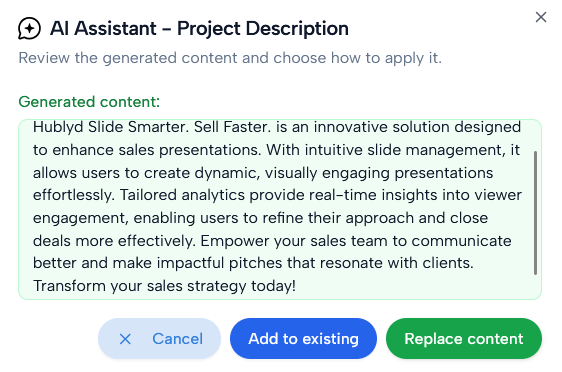The width and height of the screenshot is (562, 372).
Task: Click the review instructions subtitle text
Action: 230,58
